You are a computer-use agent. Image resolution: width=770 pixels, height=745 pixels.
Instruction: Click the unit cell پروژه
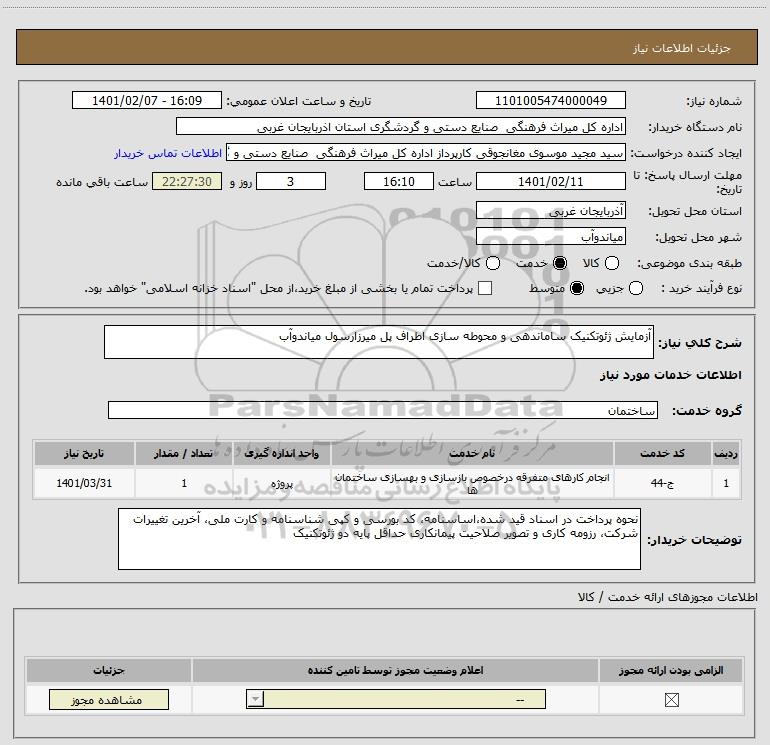point(281,483)
